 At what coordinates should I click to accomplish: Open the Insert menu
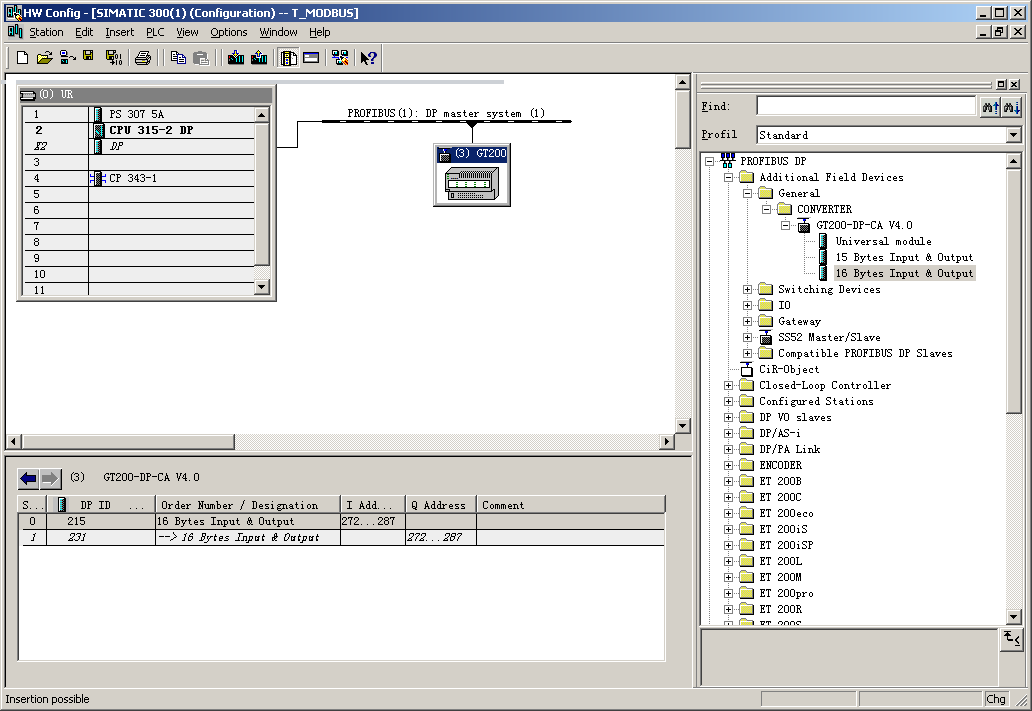(x=119, y=32)
